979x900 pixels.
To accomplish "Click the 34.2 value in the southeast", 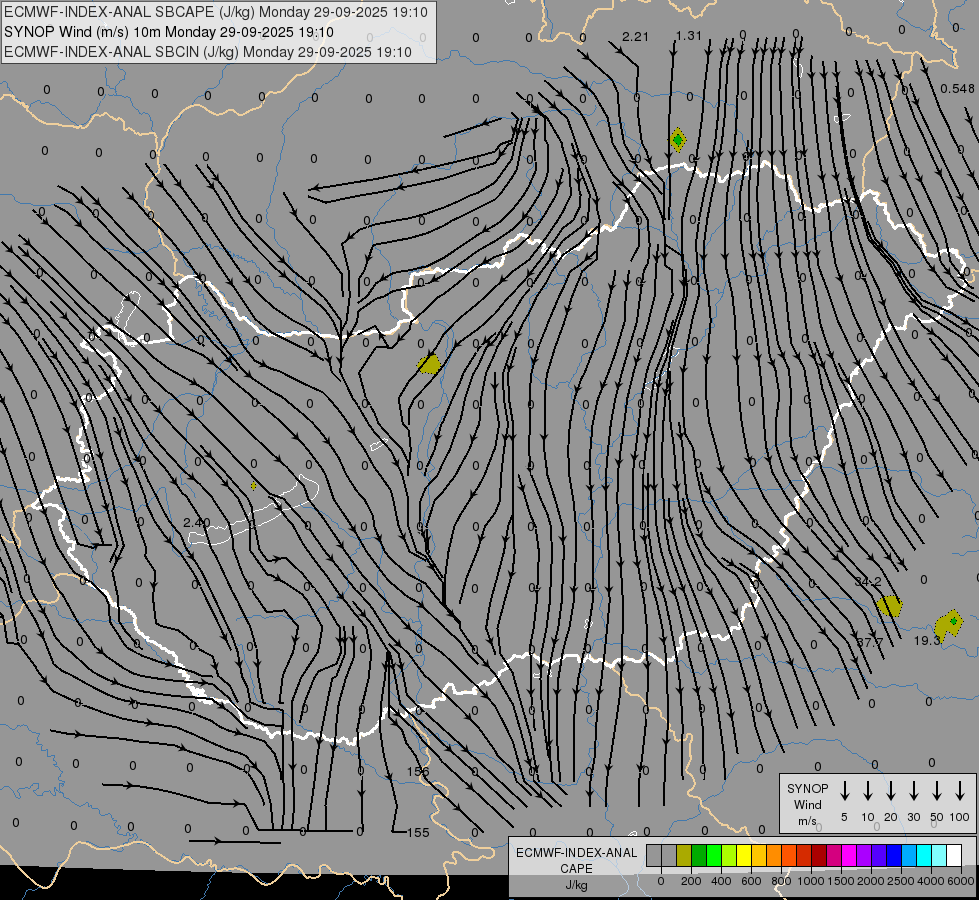I will (868, 581).
